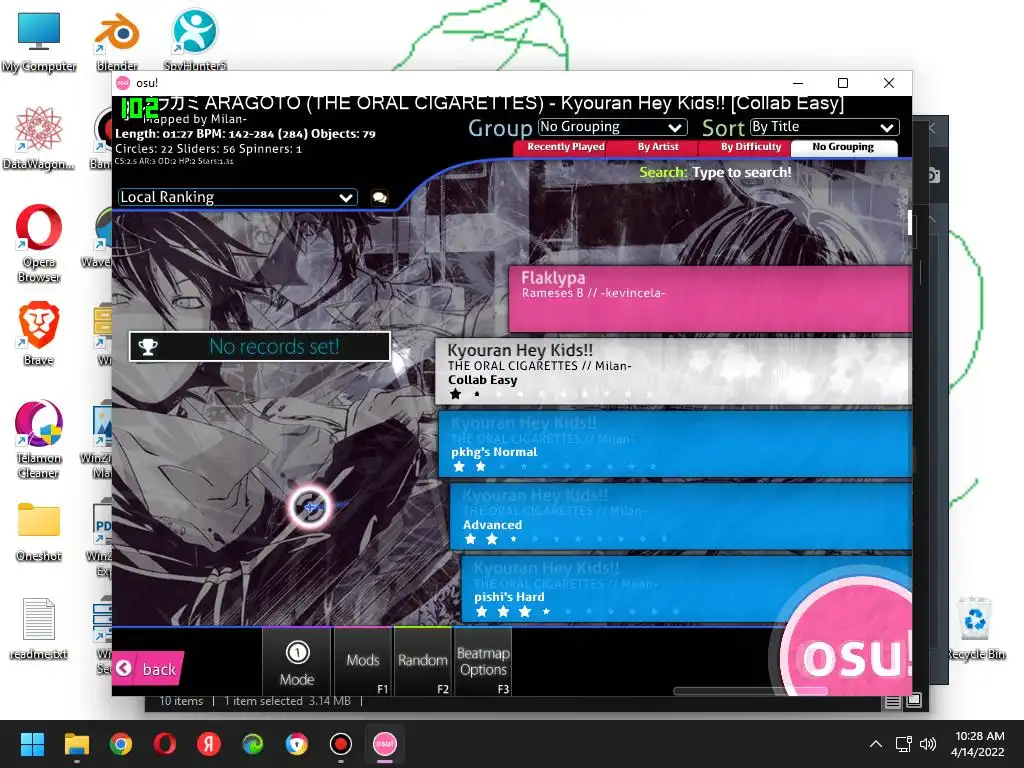Screen dimensions: 1024x768
Task: Open readme.txt file on desktop
Action: (x=39, y=628)
